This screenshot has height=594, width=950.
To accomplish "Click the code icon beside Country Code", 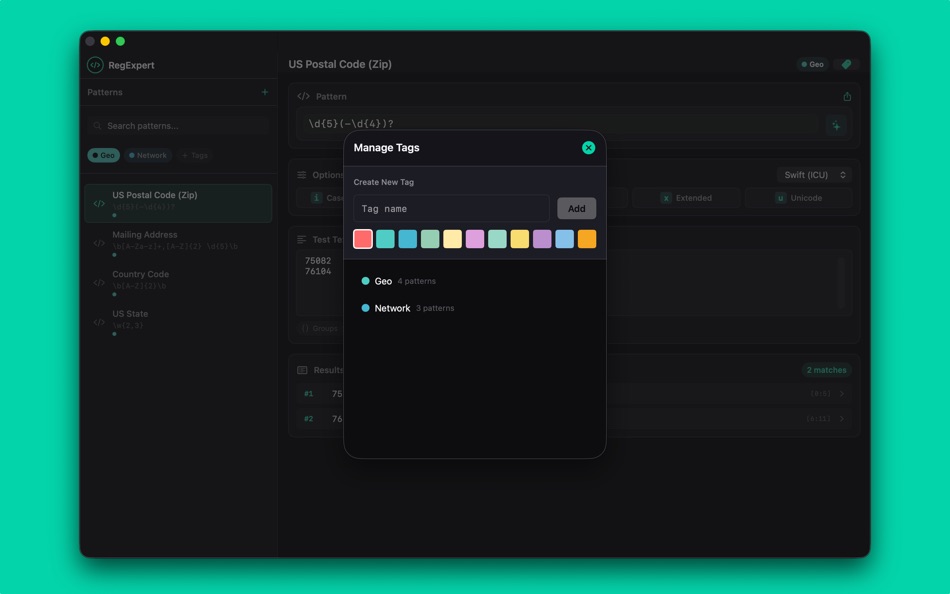I will [99, 282].
